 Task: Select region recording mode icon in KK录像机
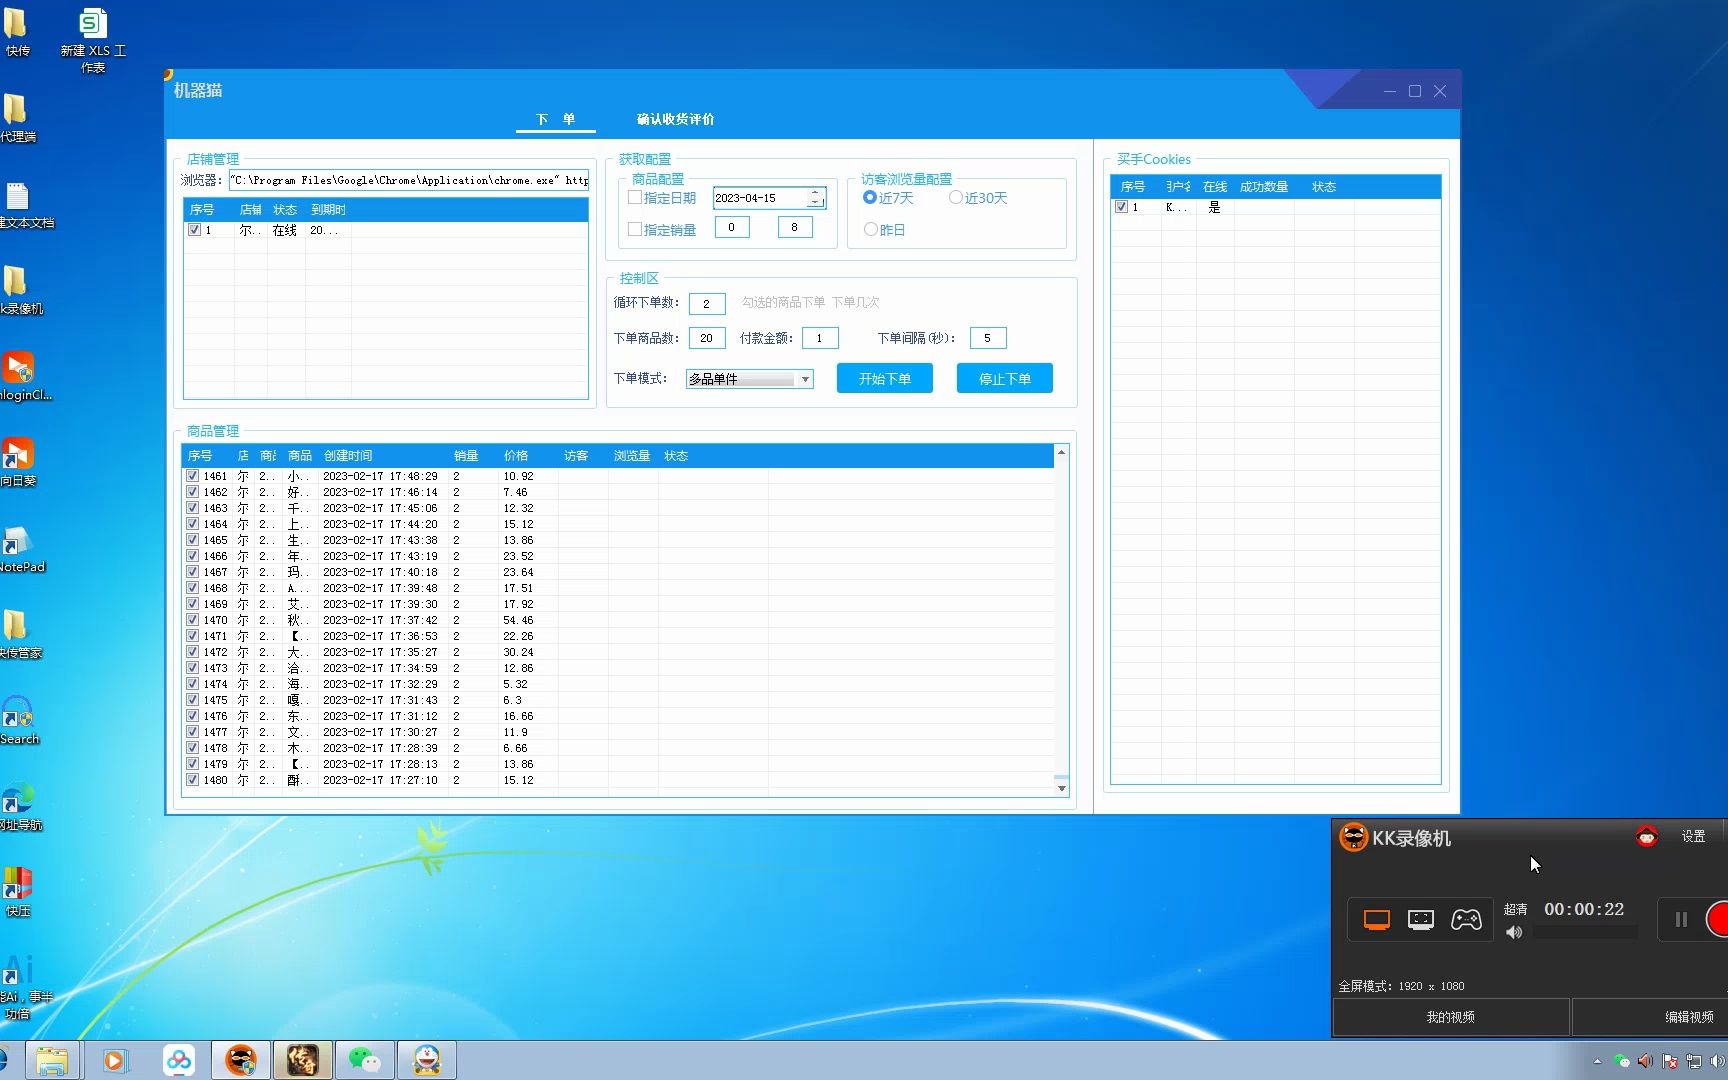click(x=1421, y=919)
